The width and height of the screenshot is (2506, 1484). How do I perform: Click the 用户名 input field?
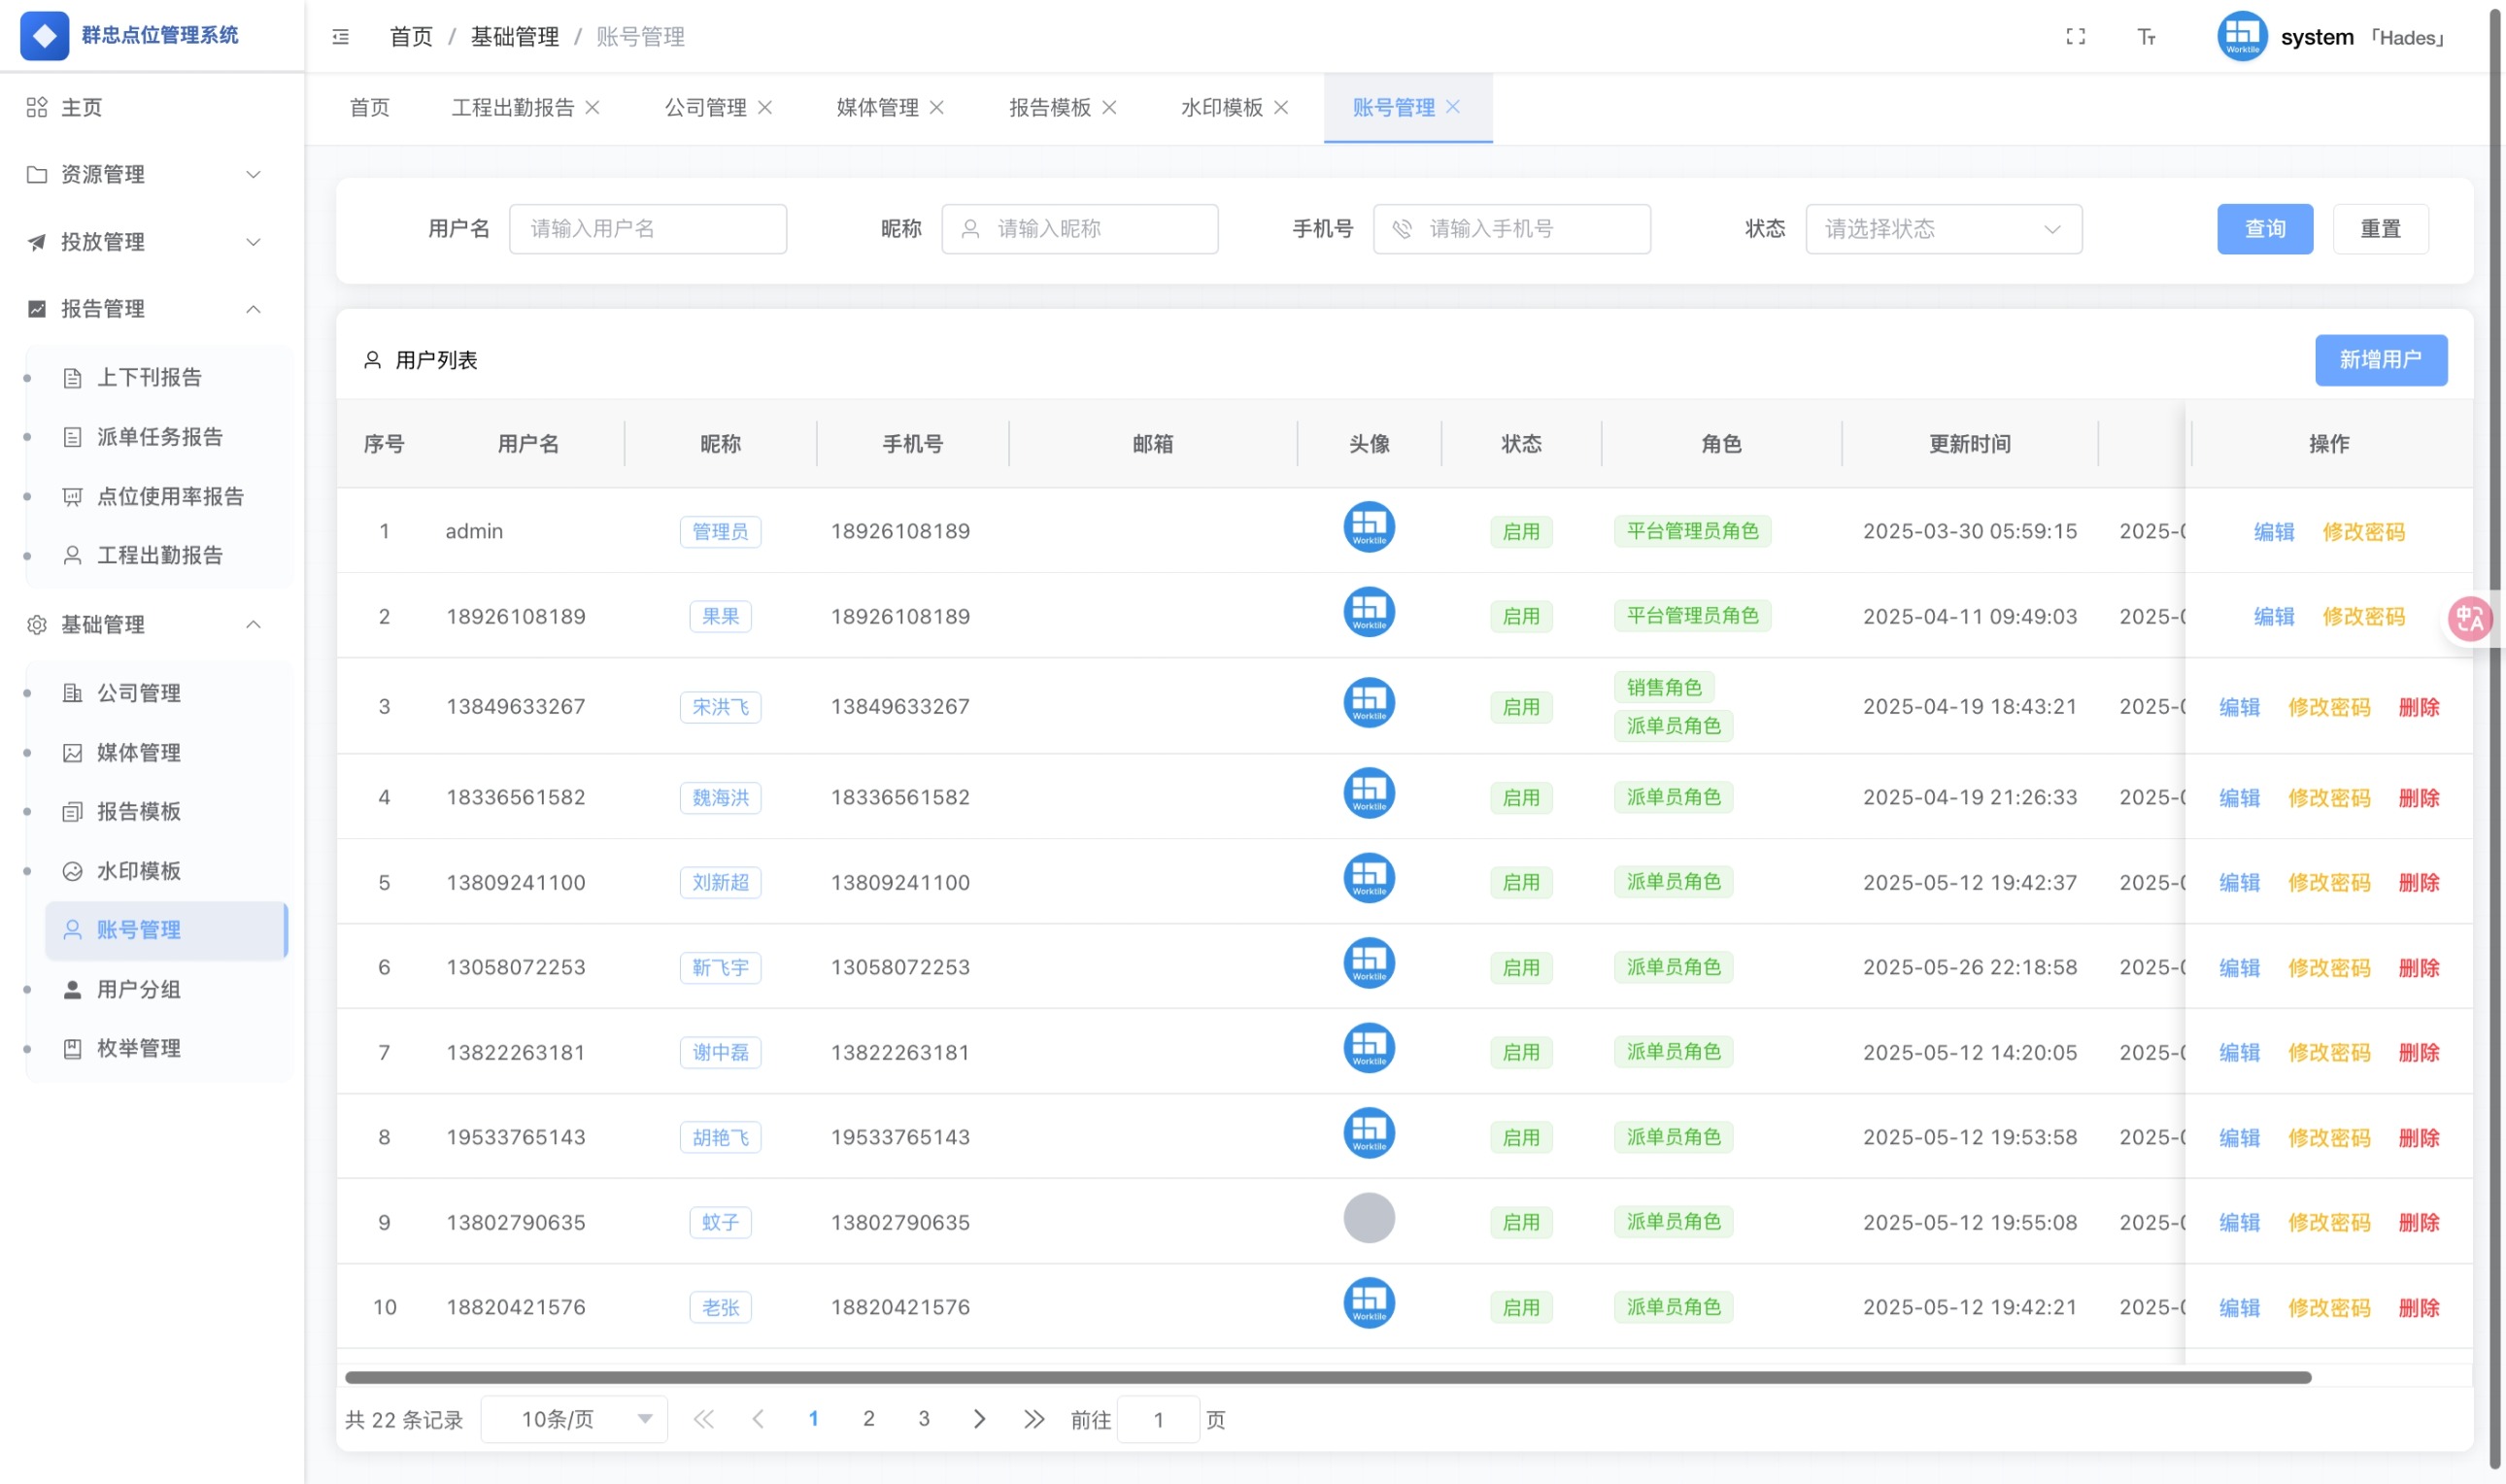click(648, 228)
